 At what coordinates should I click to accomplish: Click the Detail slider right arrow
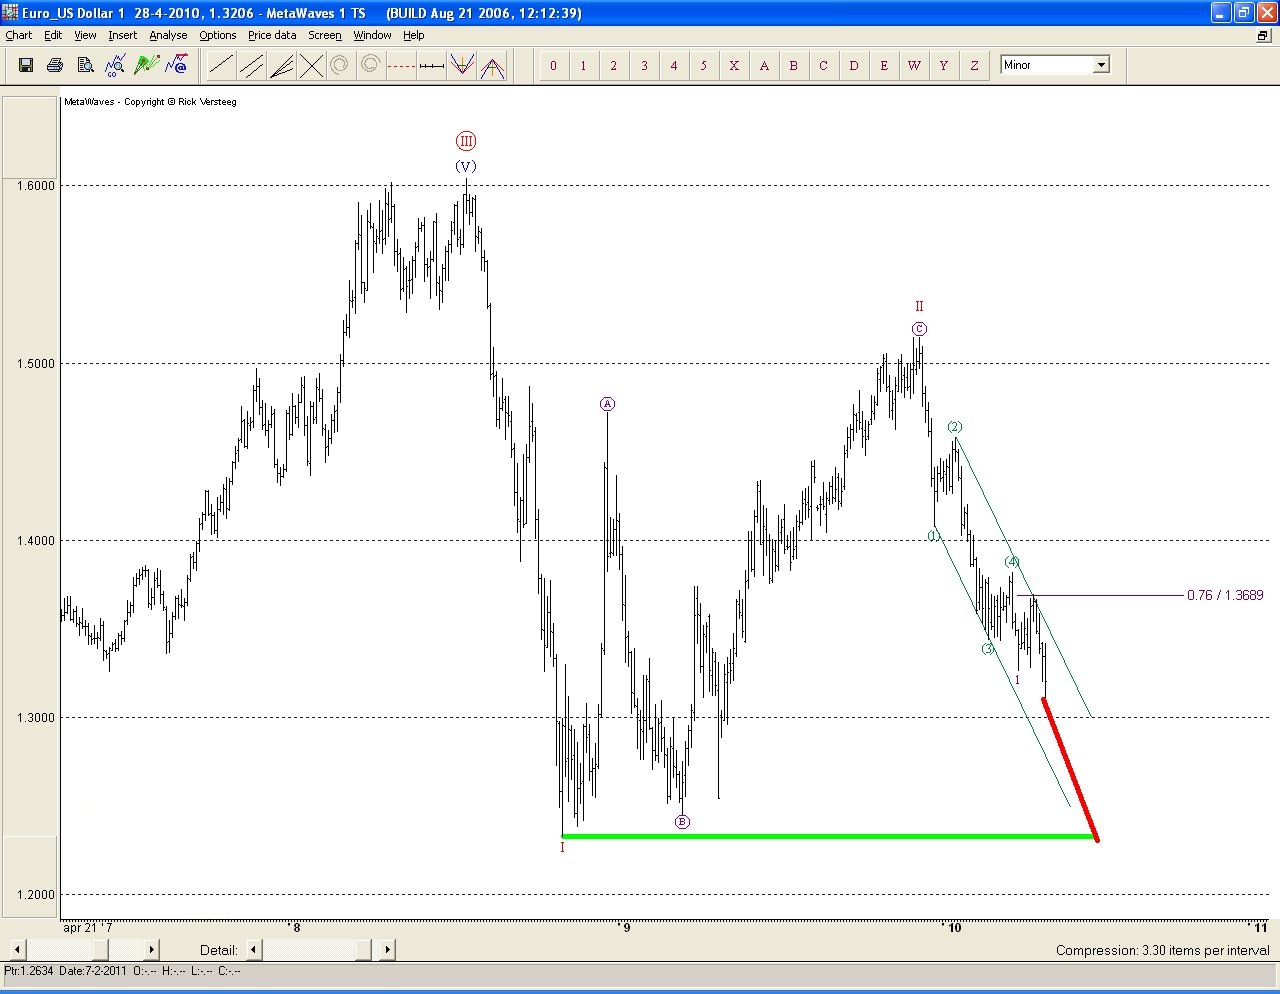tap(387, 949)
